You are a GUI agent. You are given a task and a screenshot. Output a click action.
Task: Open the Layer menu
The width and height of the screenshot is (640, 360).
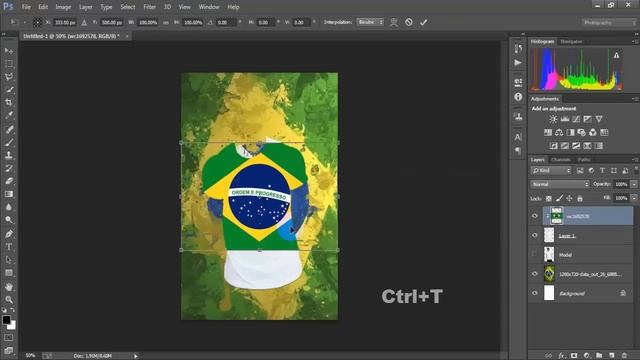pyautogui.click(x=85, y=7)
